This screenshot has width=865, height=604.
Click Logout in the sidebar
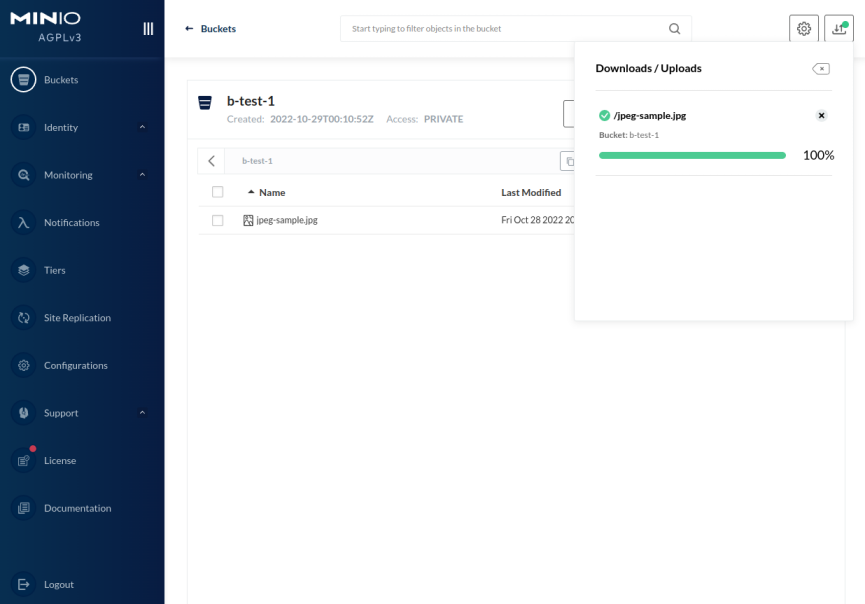click(x=58, y=584)
